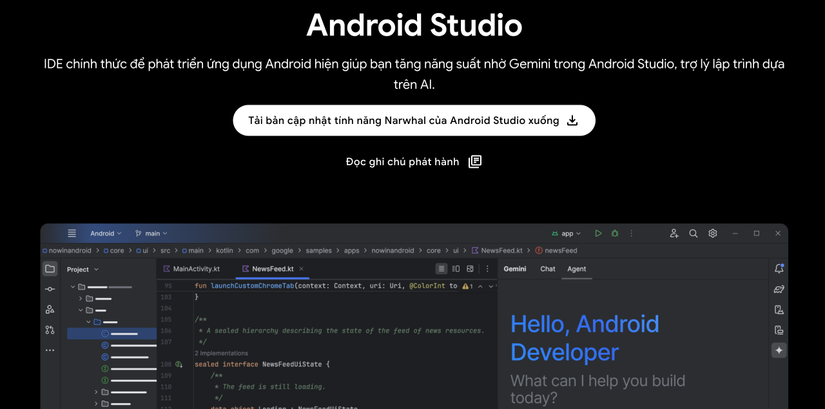Image resolution: width=825 pixels, height=409 pixels.
Task: Open the Android project dropdown
Action: pyautogui.click(x=105, y=233)
